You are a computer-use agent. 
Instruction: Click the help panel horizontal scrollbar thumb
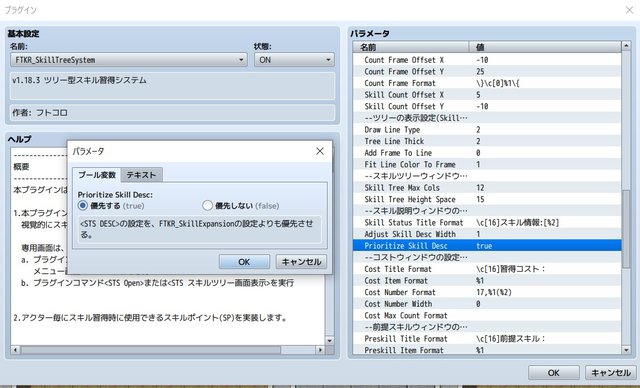[x=151, y=350]
